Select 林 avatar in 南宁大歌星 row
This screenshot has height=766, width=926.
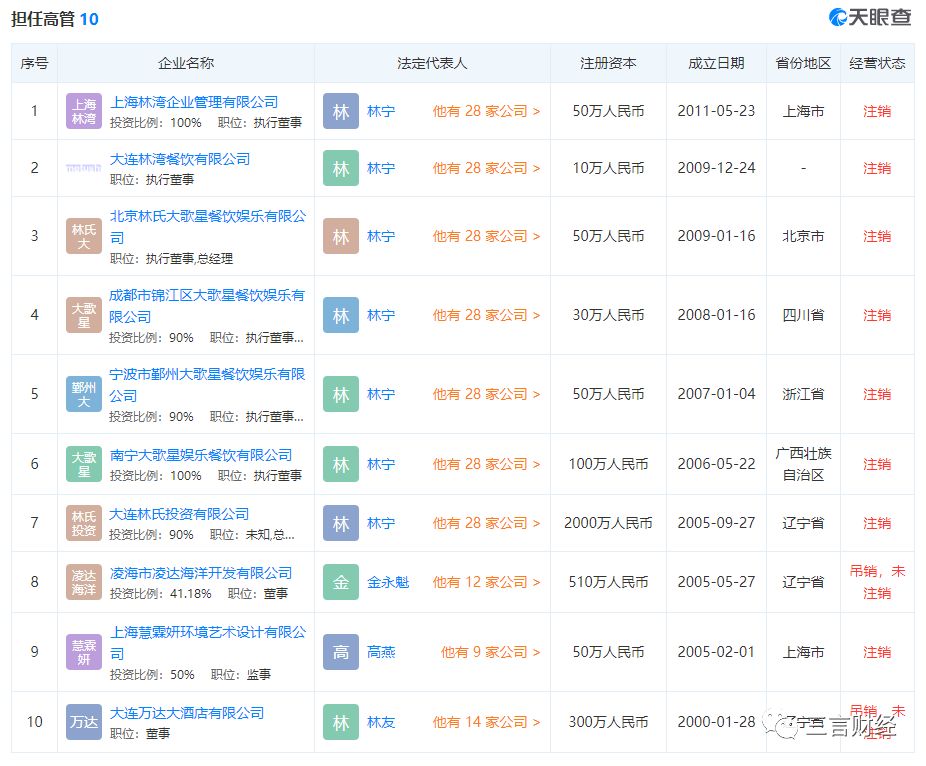tap(341, 464)
